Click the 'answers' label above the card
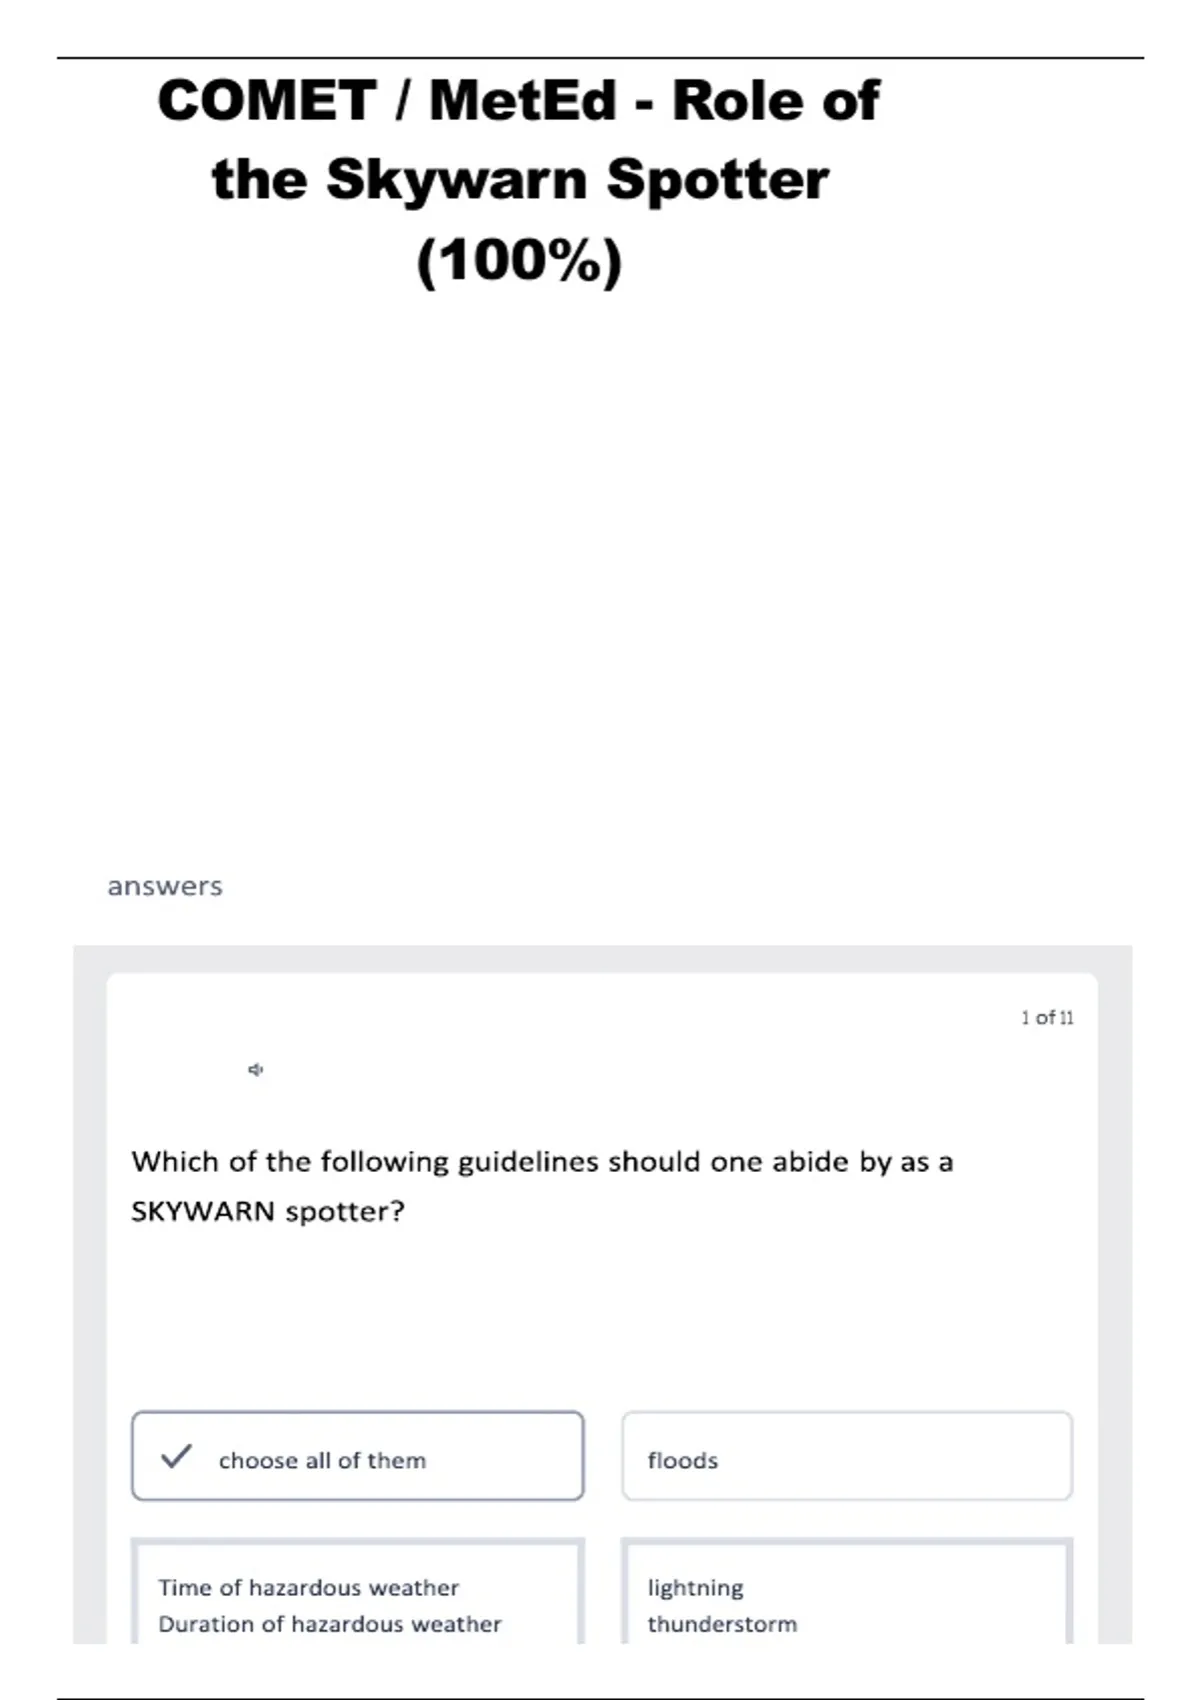This screenshot has width=1200, height=1700. [165, 887]
